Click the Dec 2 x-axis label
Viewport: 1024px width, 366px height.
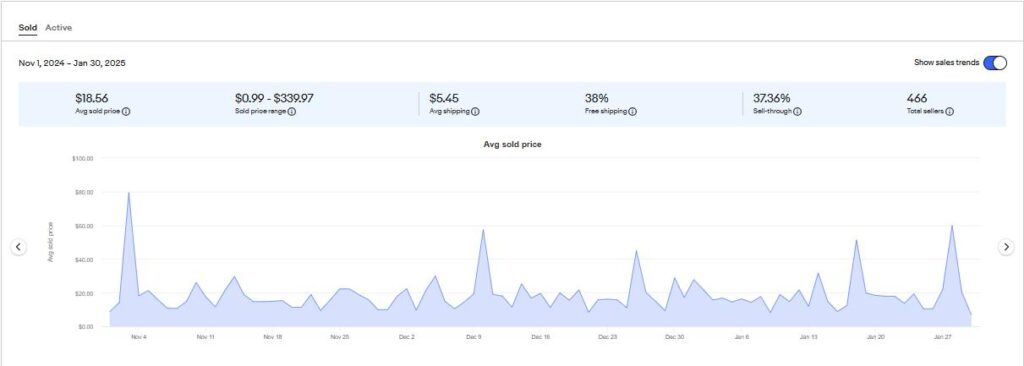click(407, 337)
